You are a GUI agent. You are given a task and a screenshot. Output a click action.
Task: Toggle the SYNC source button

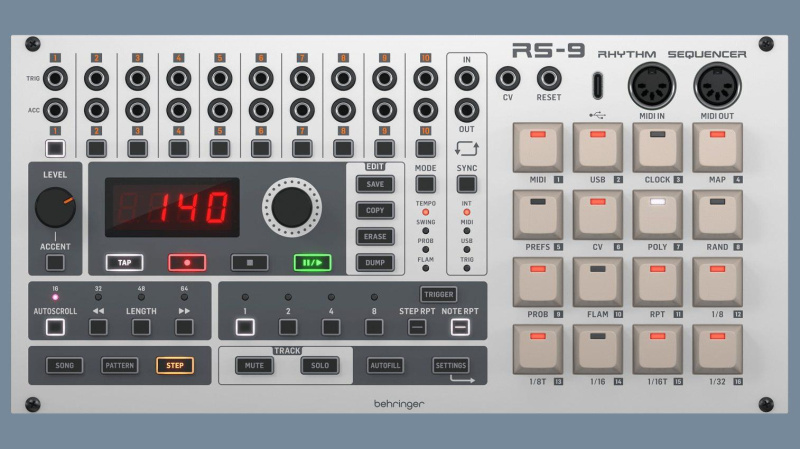tap(466, 184)
